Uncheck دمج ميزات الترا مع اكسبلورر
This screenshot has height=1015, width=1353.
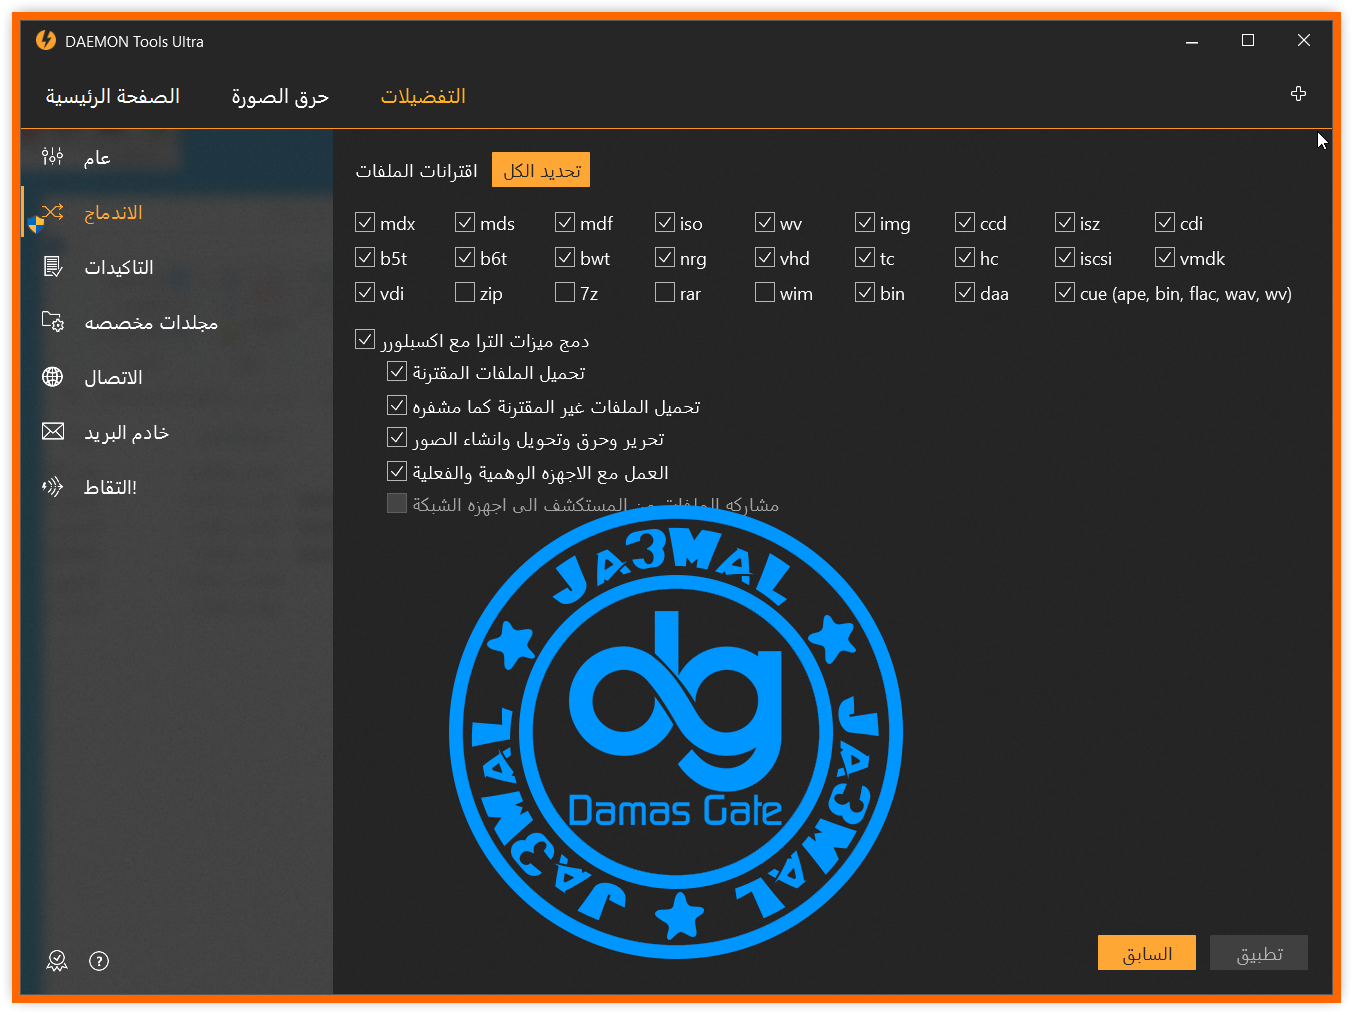tap(365, 339)
